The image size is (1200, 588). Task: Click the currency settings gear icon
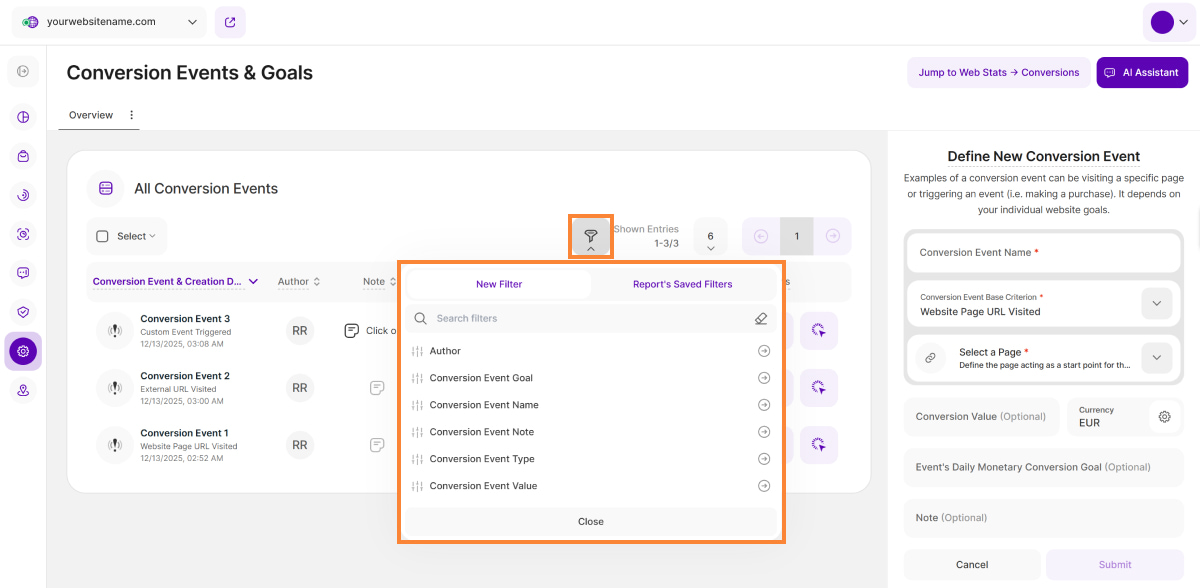[x=1164, y=417]
